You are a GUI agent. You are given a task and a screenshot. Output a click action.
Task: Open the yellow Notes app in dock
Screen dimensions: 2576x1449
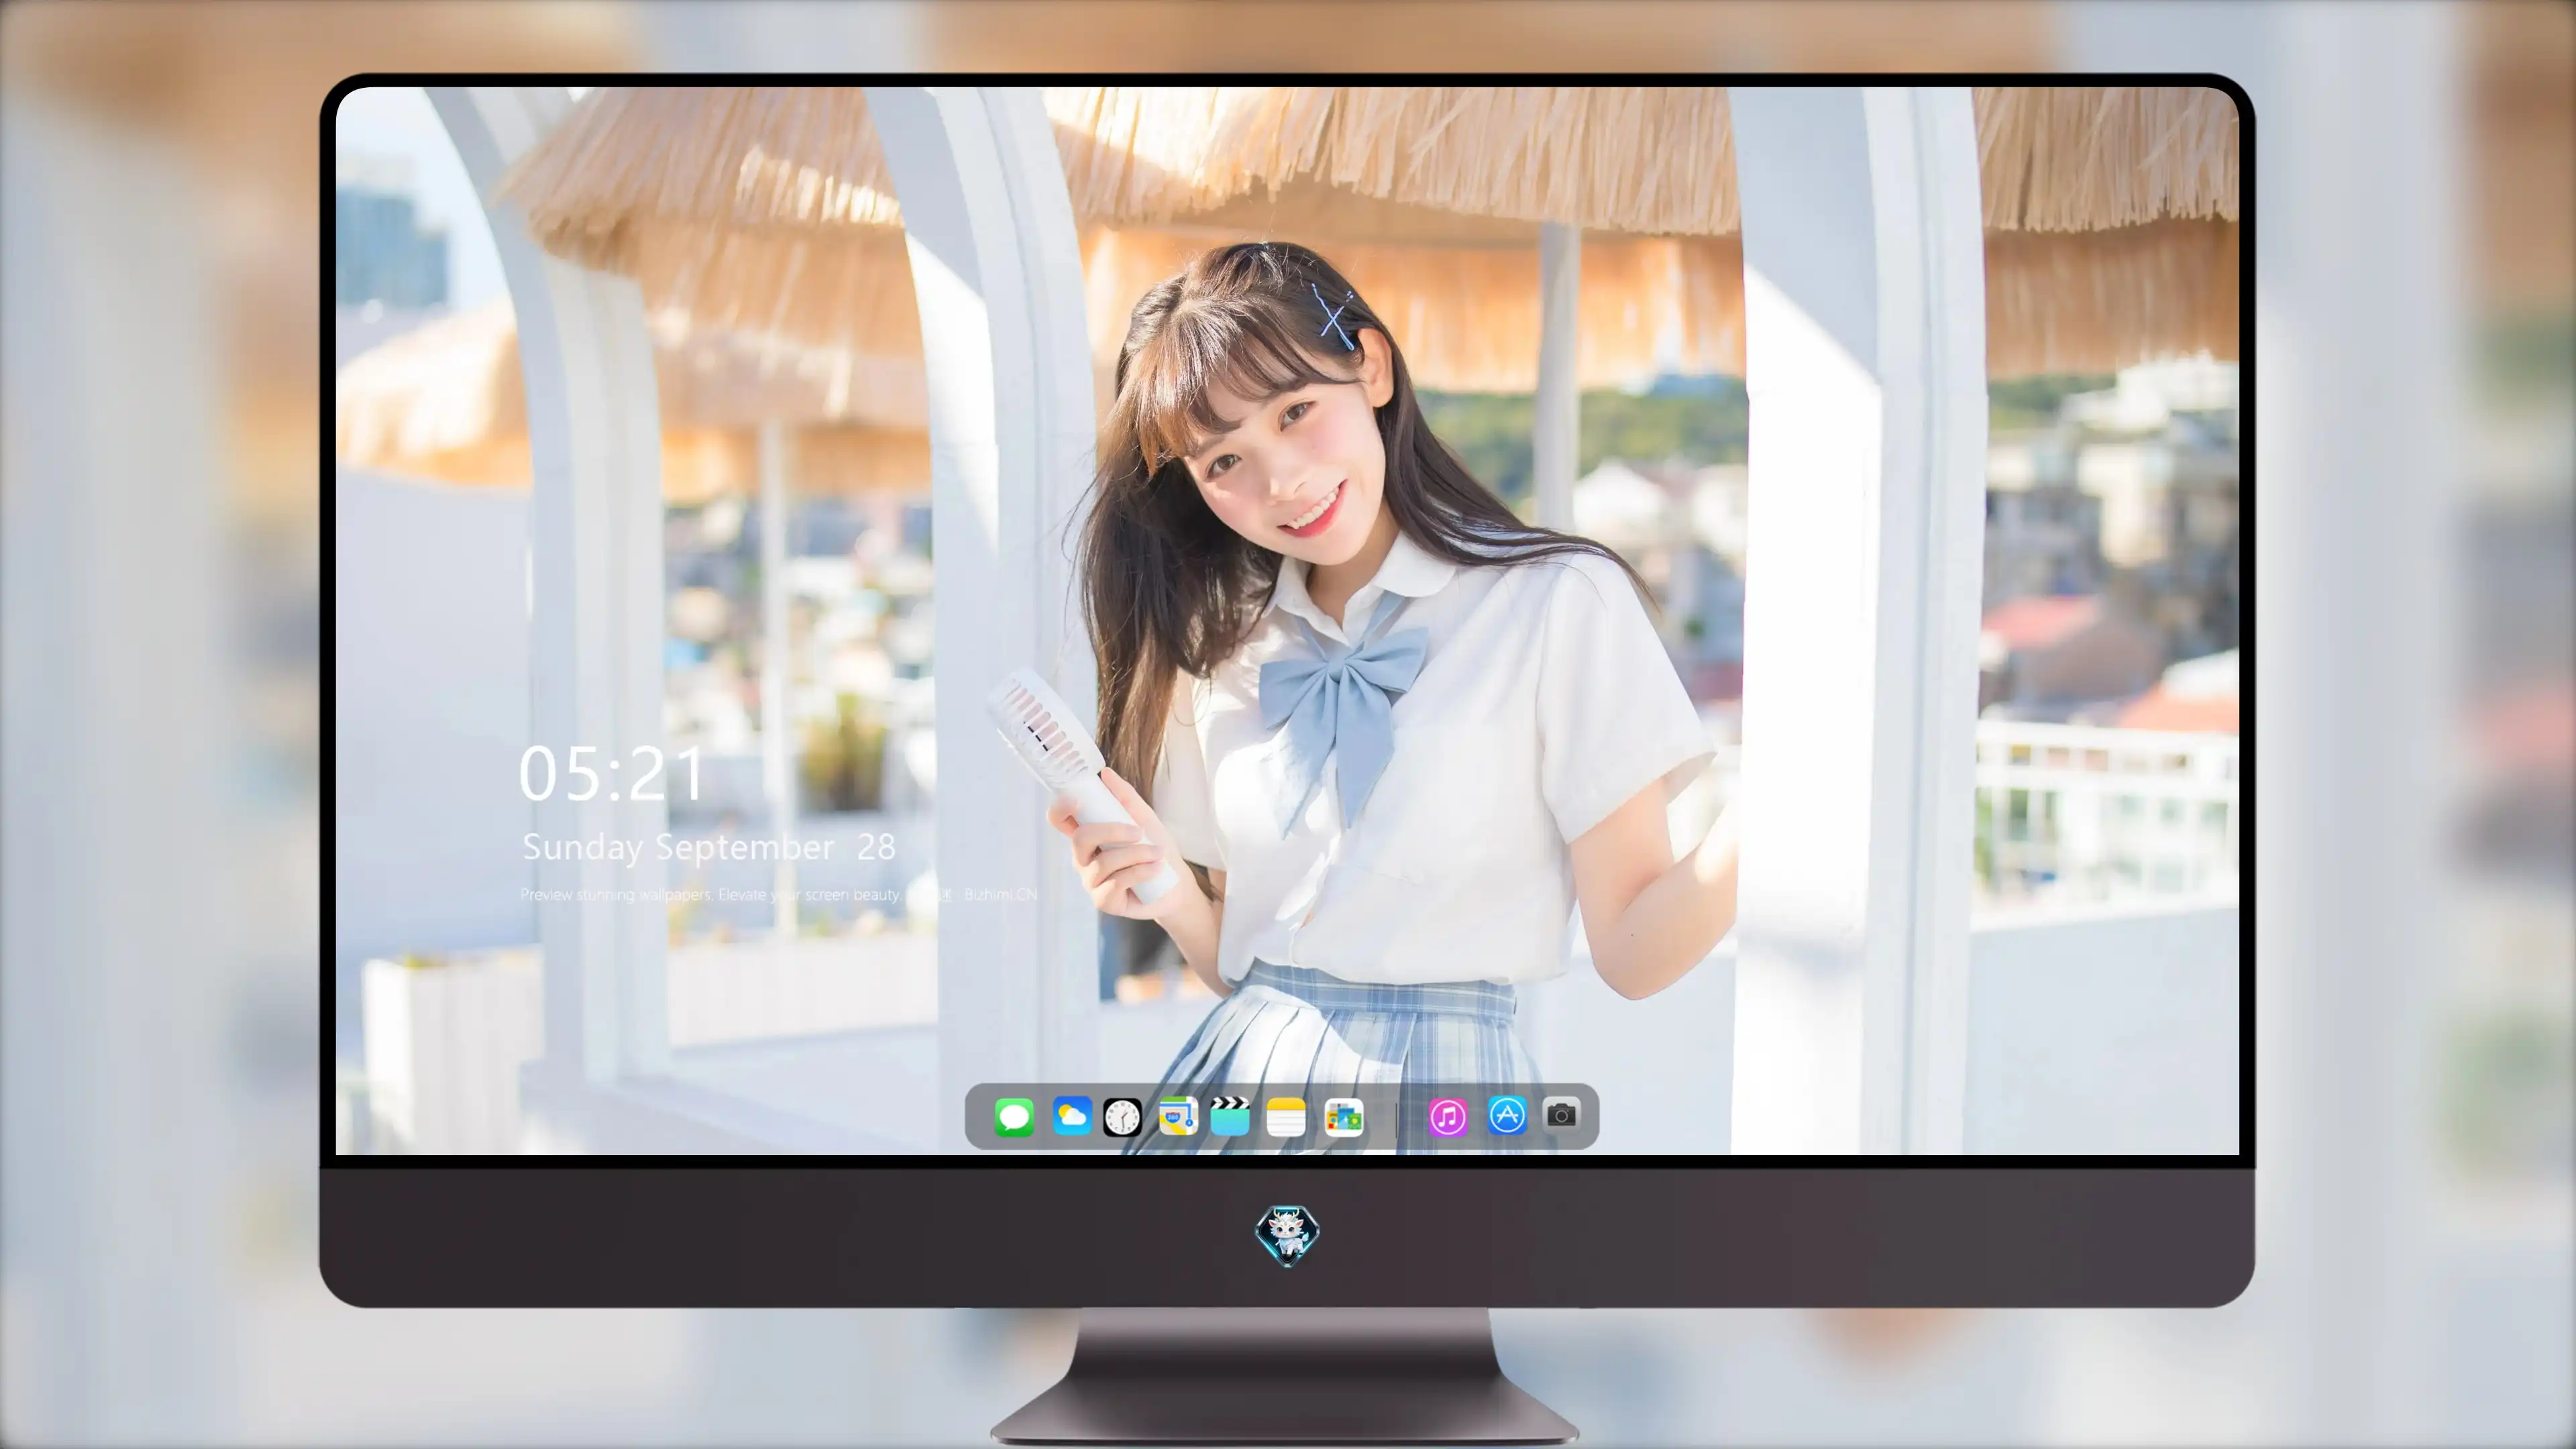pos(1286,1117)
